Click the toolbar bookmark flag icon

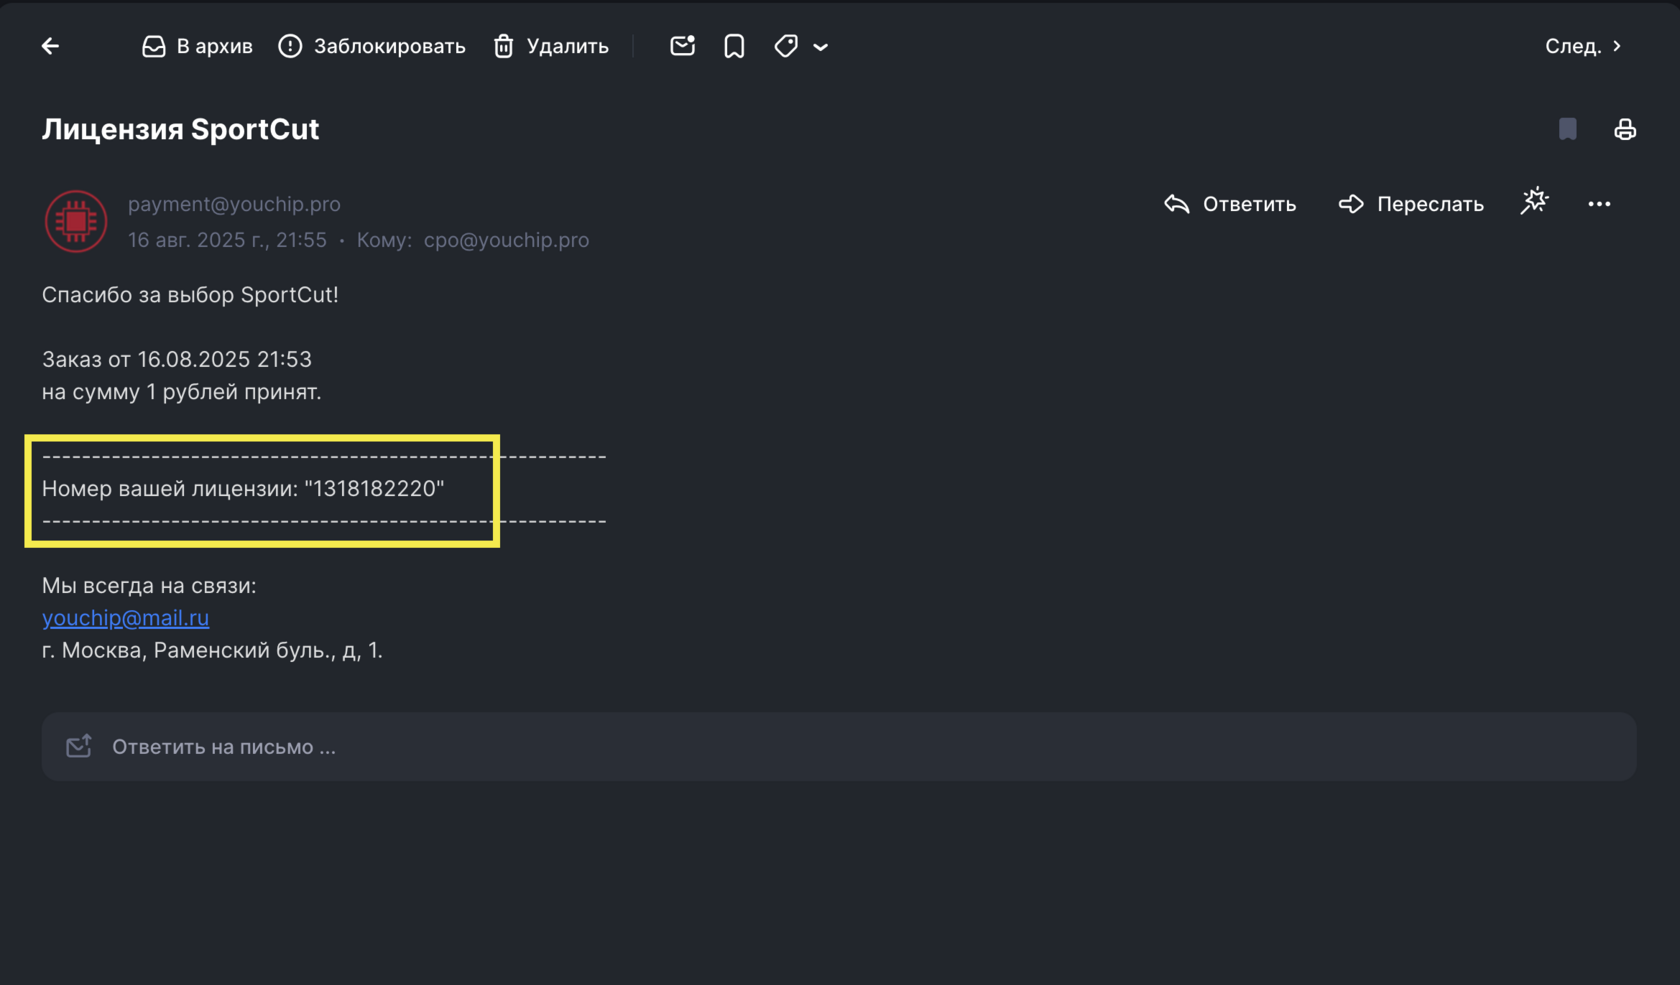tap(734, 46)
